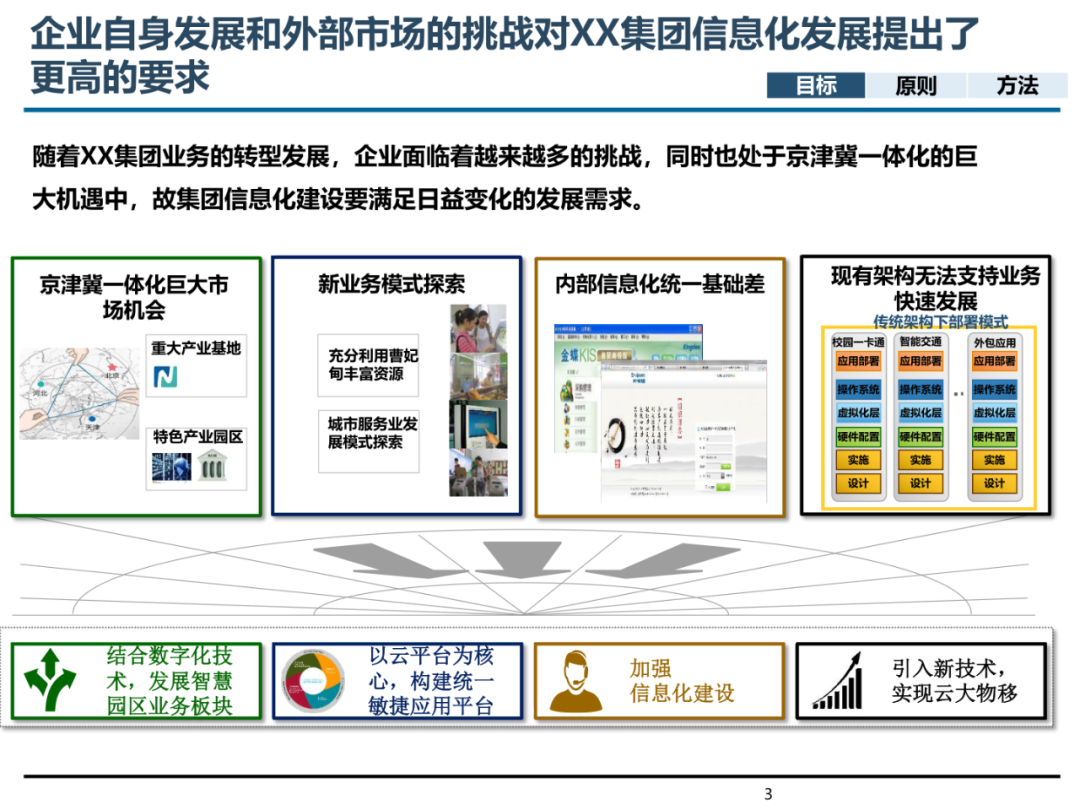The height and width of the screenshot is (810, 1080).
Task: Click the 智能交通 column header
Action: (920, 342)
